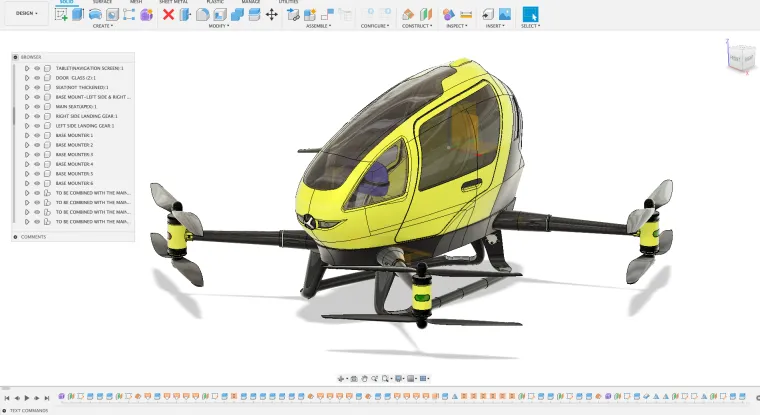This screenshot has height=415, width=760.
Task: Expand the RIGHT SIDE LANDING GEAR node
Action: pyautogui.click(x=27, y=116)
